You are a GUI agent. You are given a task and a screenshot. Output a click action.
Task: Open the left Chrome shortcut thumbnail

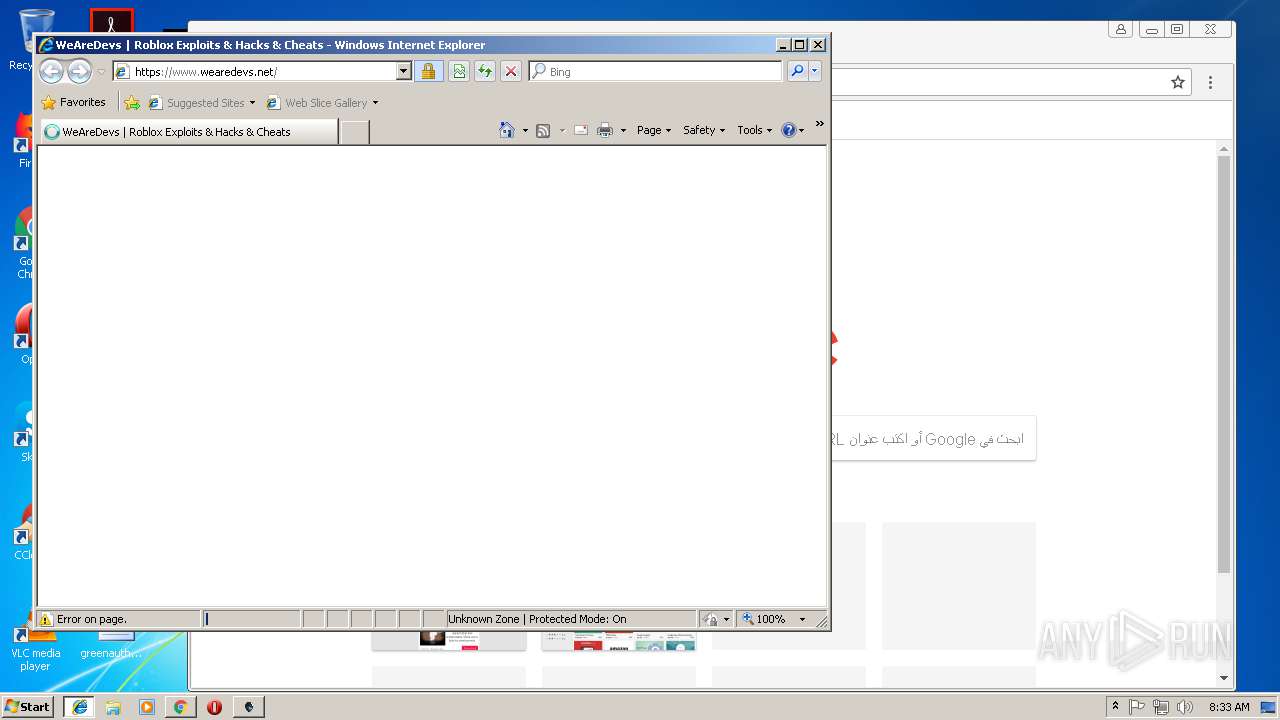point(449,640)
